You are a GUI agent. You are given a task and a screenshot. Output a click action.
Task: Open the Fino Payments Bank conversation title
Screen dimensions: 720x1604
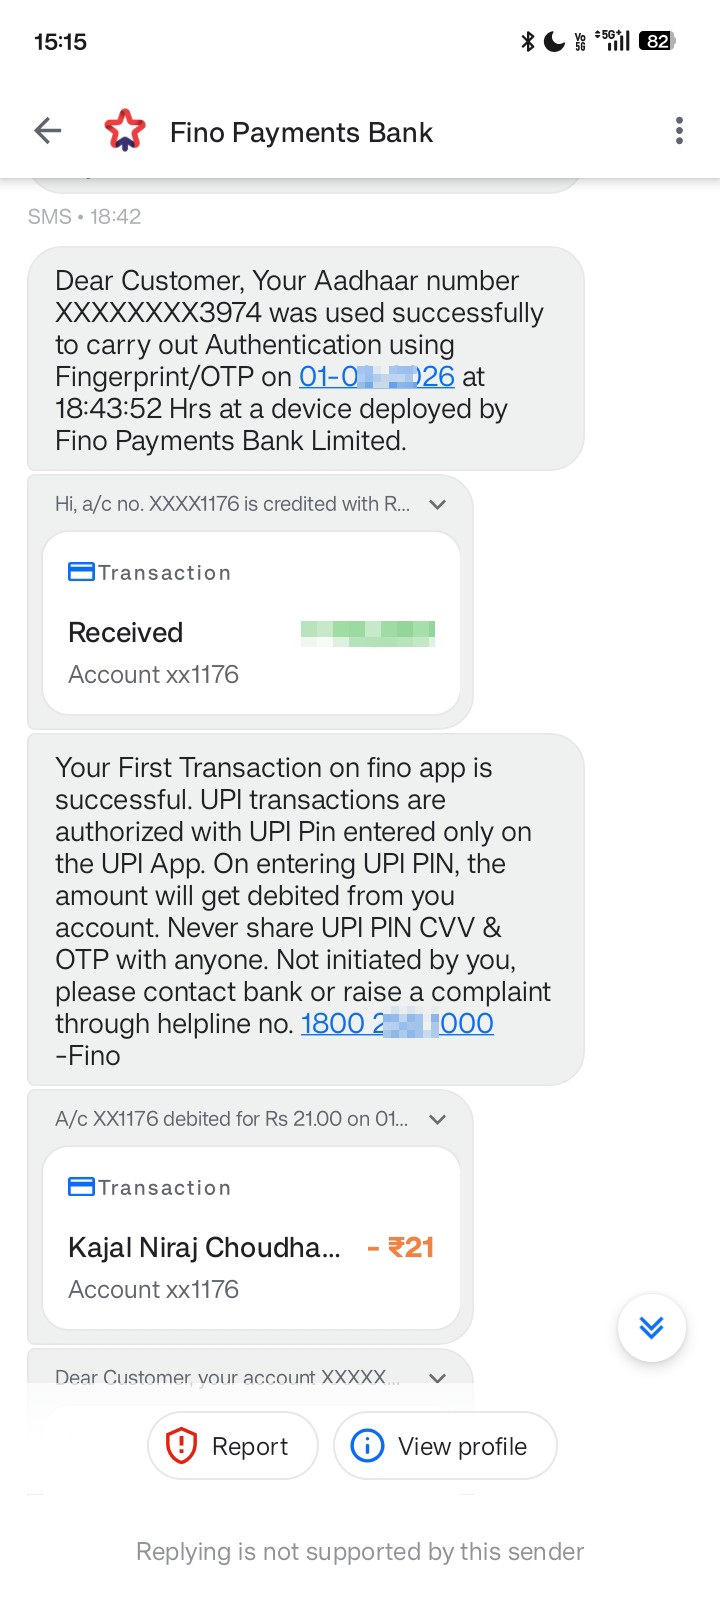(301, 132)
